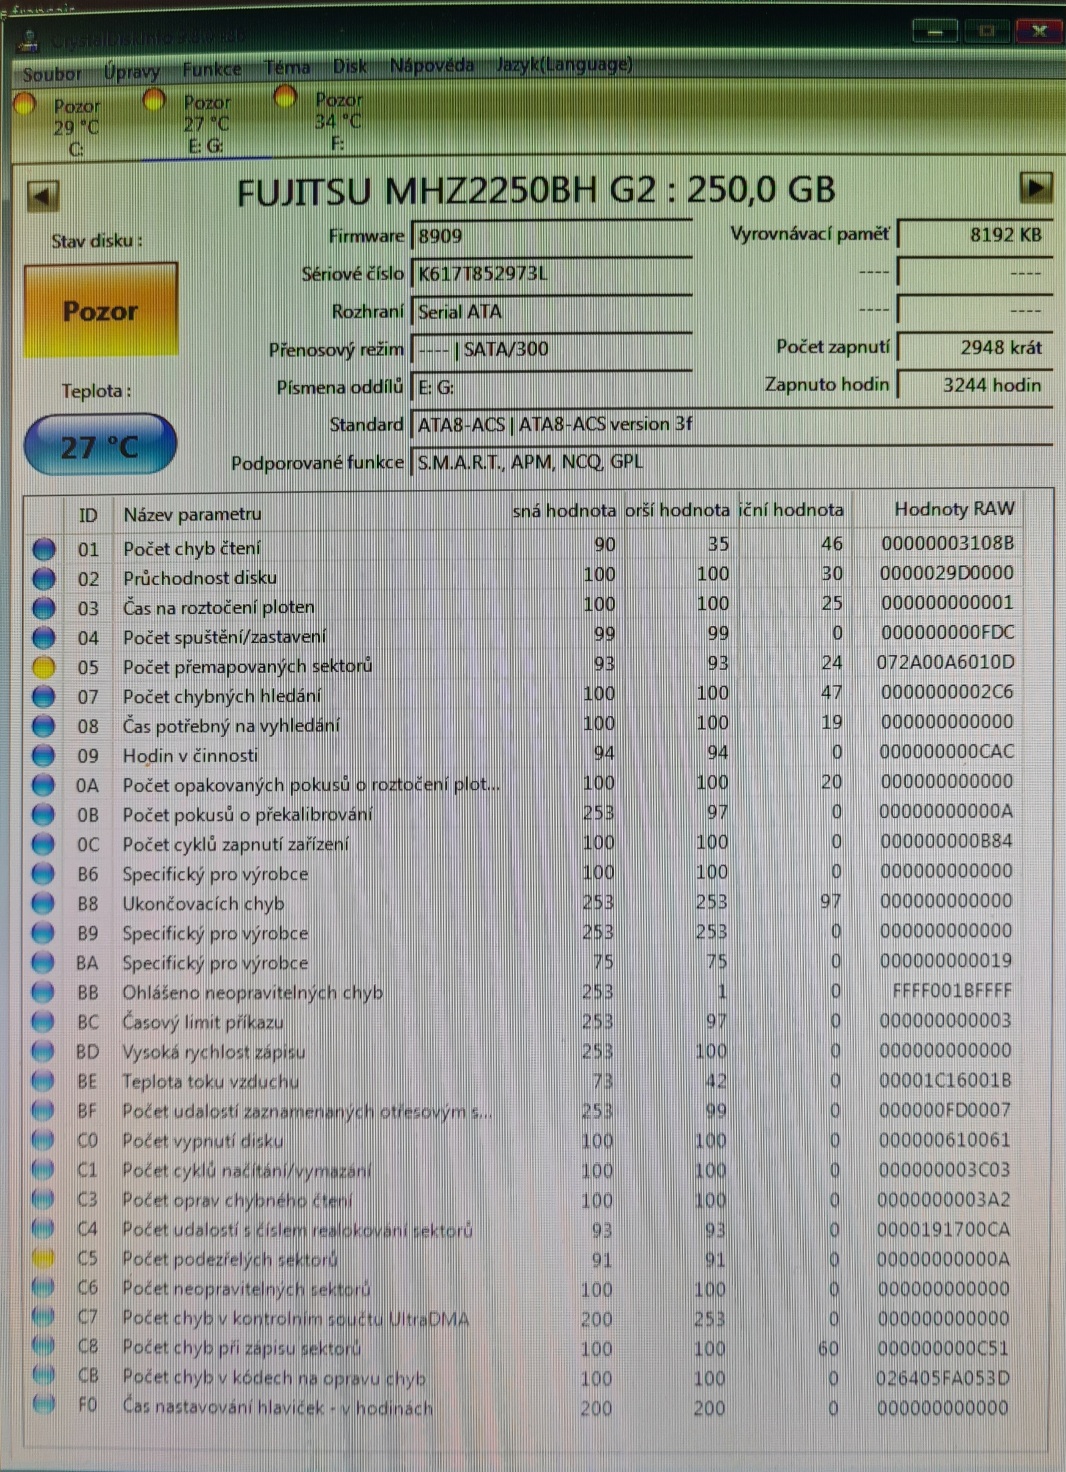
Task: Click status dot of Hodin v činnosti row
Action: tap(43, 756)
